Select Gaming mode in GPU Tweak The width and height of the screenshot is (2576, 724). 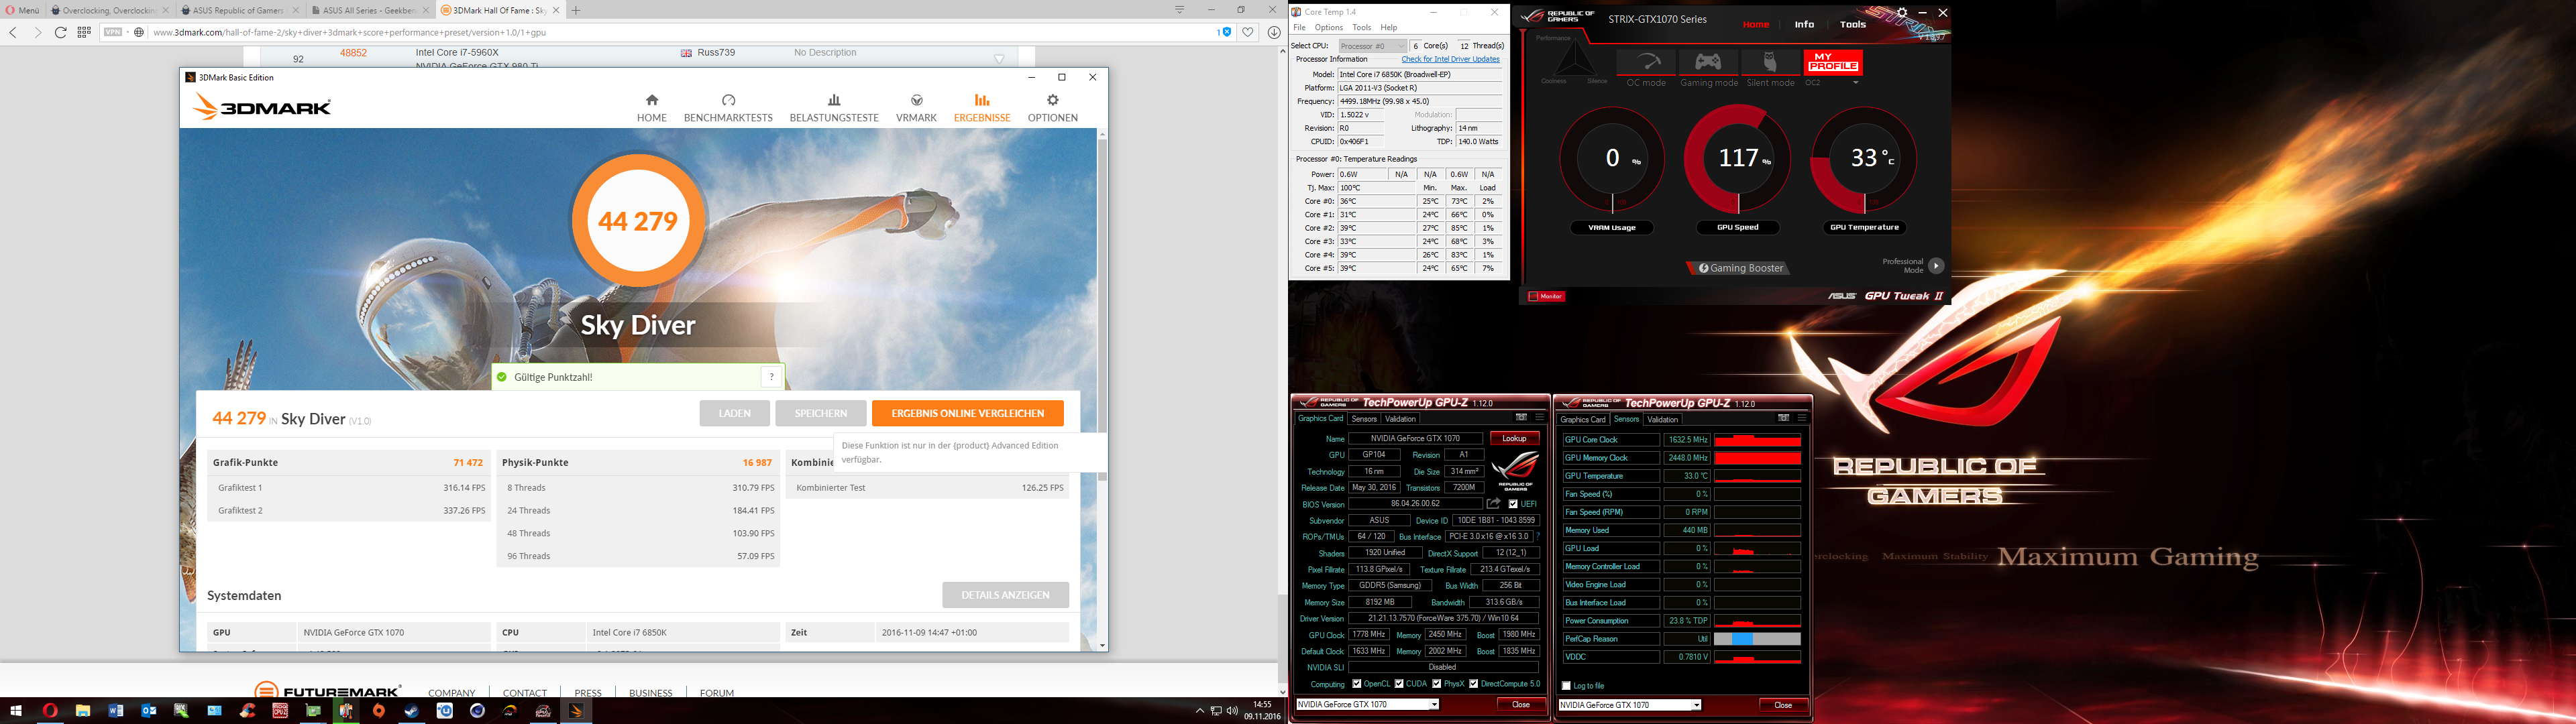coord(1708,68)
